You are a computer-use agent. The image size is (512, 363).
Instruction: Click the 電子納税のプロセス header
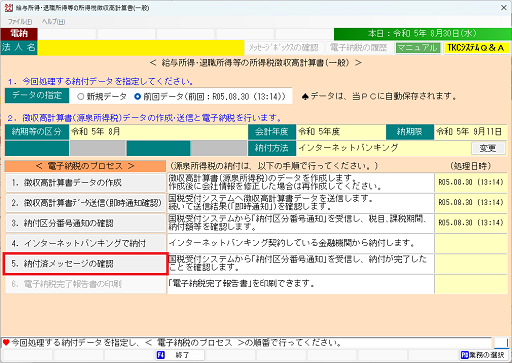click(85, 166)
